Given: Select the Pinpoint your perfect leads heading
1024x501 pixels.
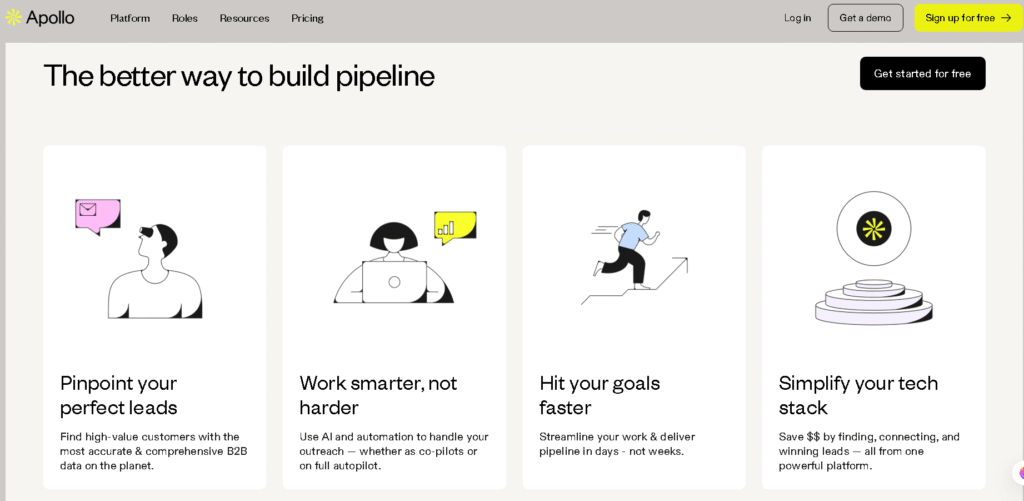Looking at the screenshot, I should pos(118,395).
